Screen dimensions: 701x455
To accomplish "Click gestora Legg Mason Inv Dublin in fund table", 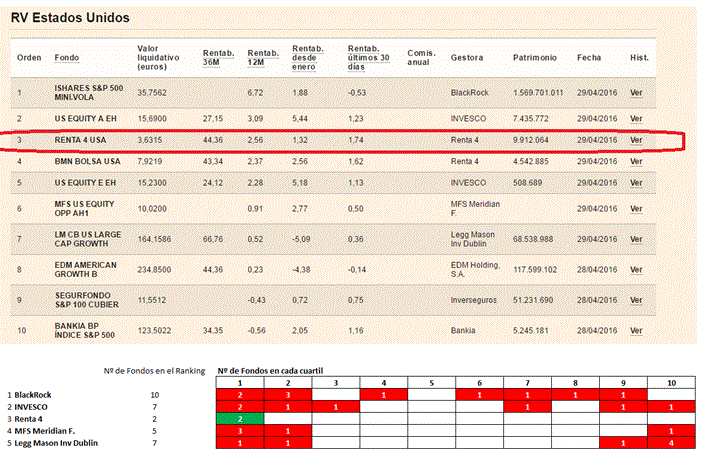I will pos(473,239).
